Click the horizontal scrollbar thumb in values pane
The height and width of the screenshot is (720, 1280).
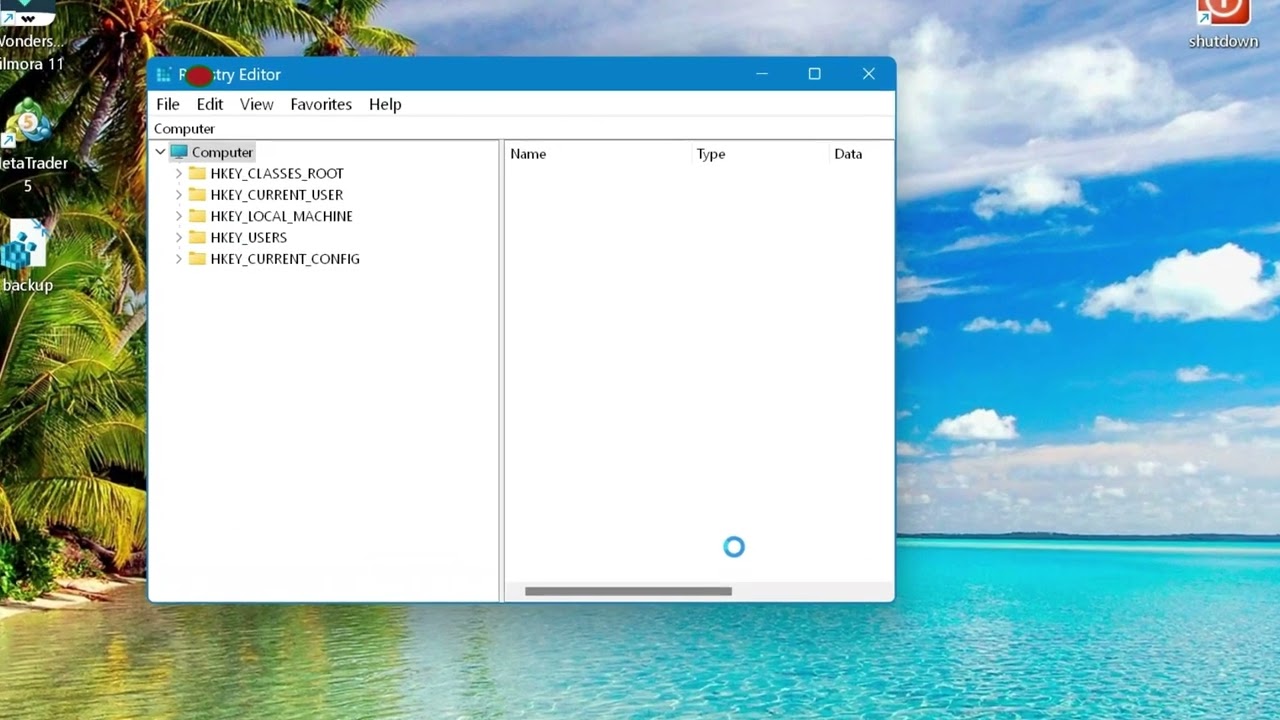[x=628, y=591]
